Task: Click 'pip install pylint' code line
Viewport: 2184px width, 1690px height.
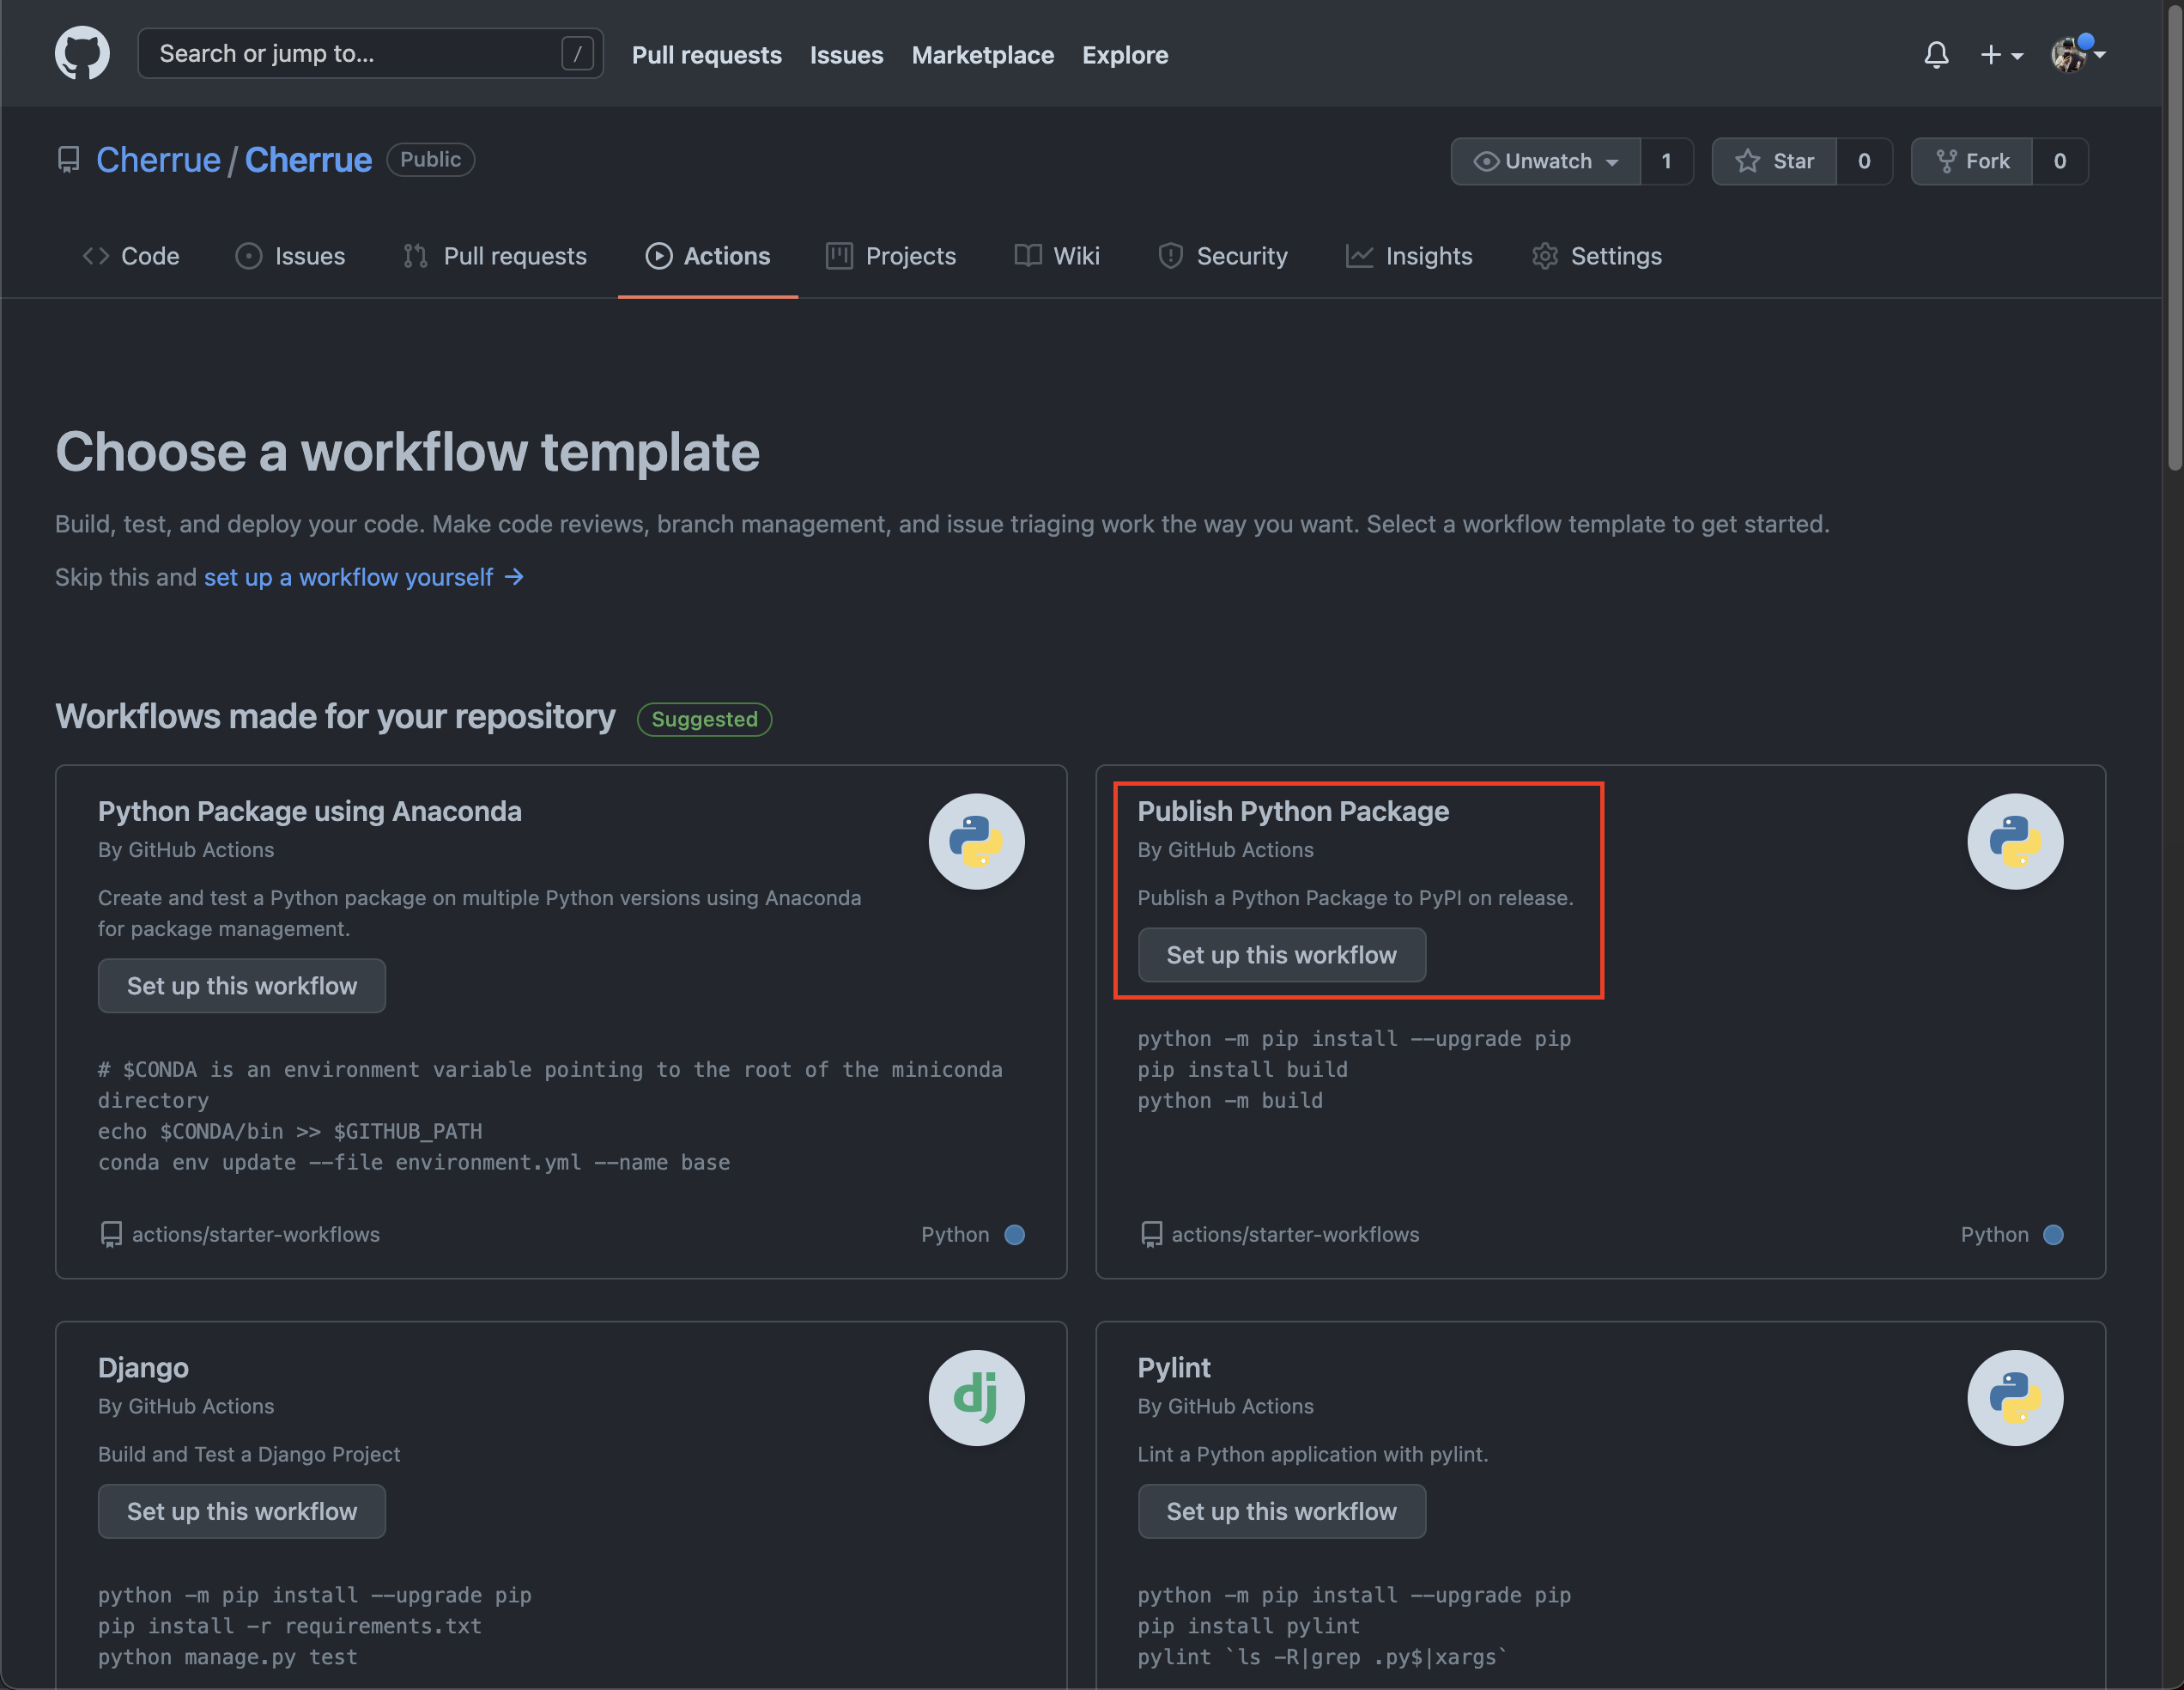Action: pos(1249,1626)
